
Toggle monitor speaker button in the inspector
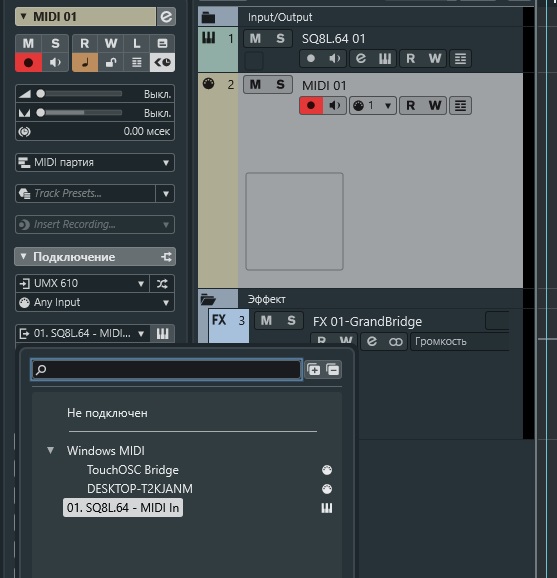tap(55, 62)
